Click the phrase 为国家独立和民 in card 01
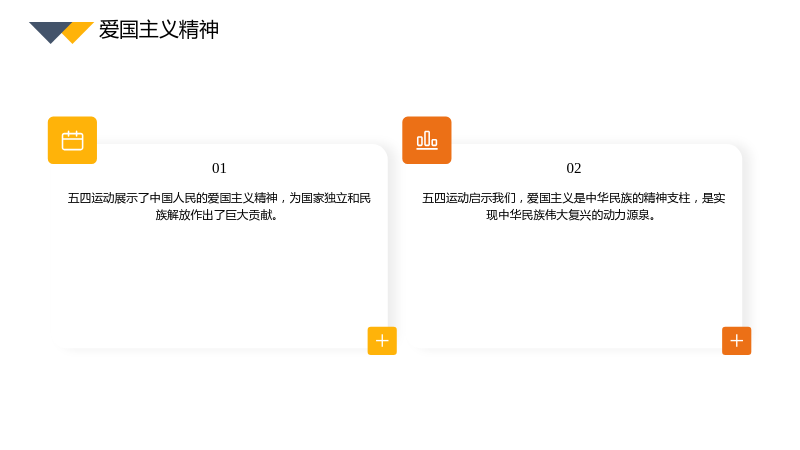Screen dimensions: 800x450 coord(330,198)
